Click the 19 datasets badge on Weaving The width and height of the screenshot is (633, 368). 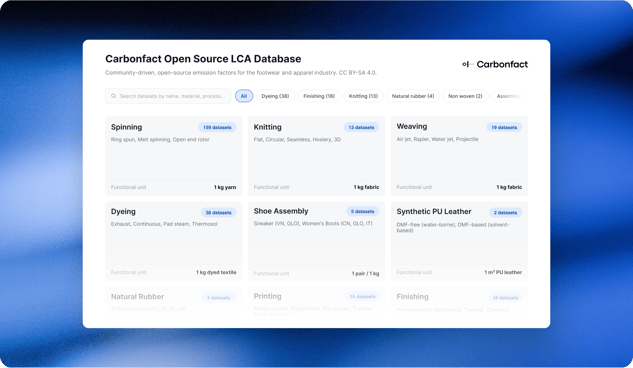(x=504, y=128)
